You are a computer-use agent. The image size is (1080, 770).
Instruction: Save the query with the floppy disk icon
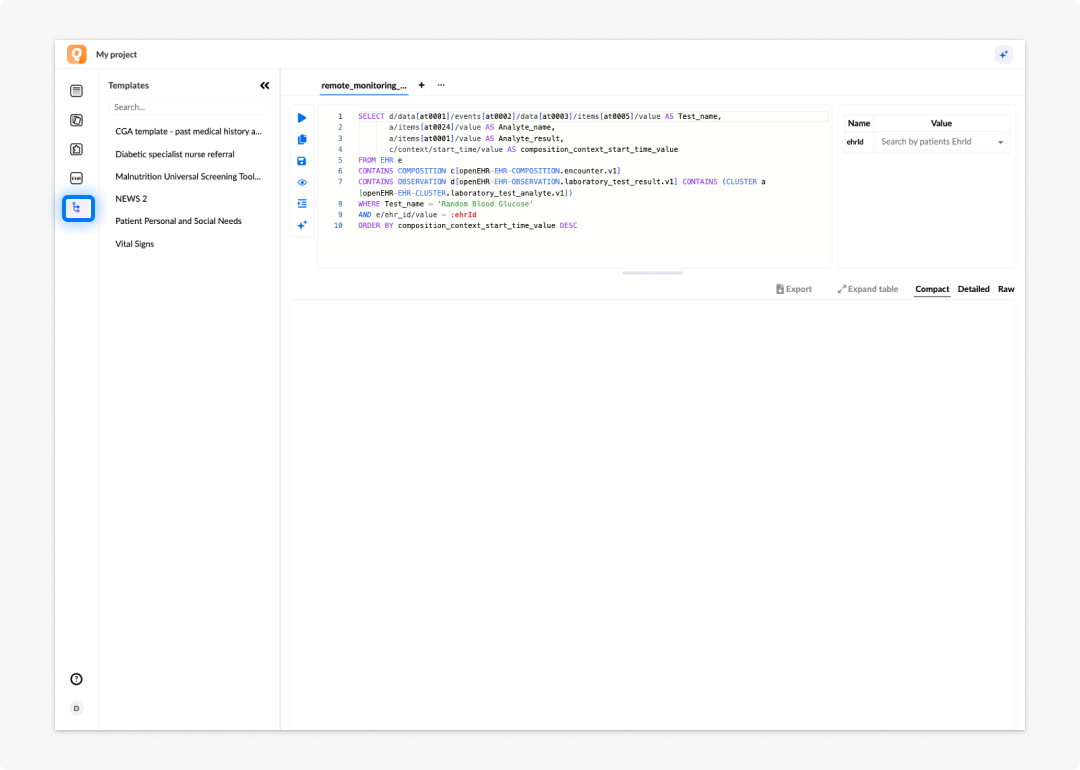(302, 161)
